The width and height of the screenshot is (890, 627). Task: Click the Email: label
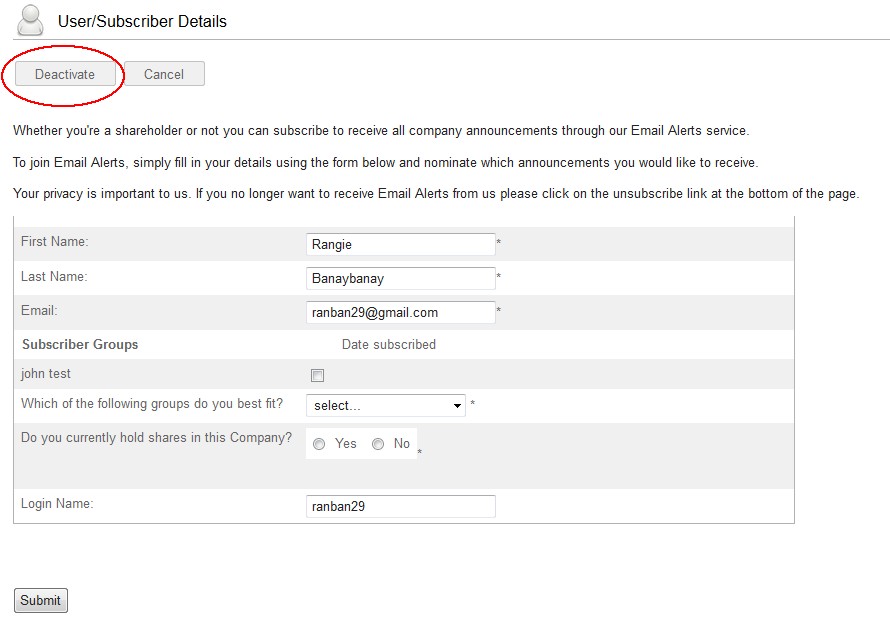point(39,311)
